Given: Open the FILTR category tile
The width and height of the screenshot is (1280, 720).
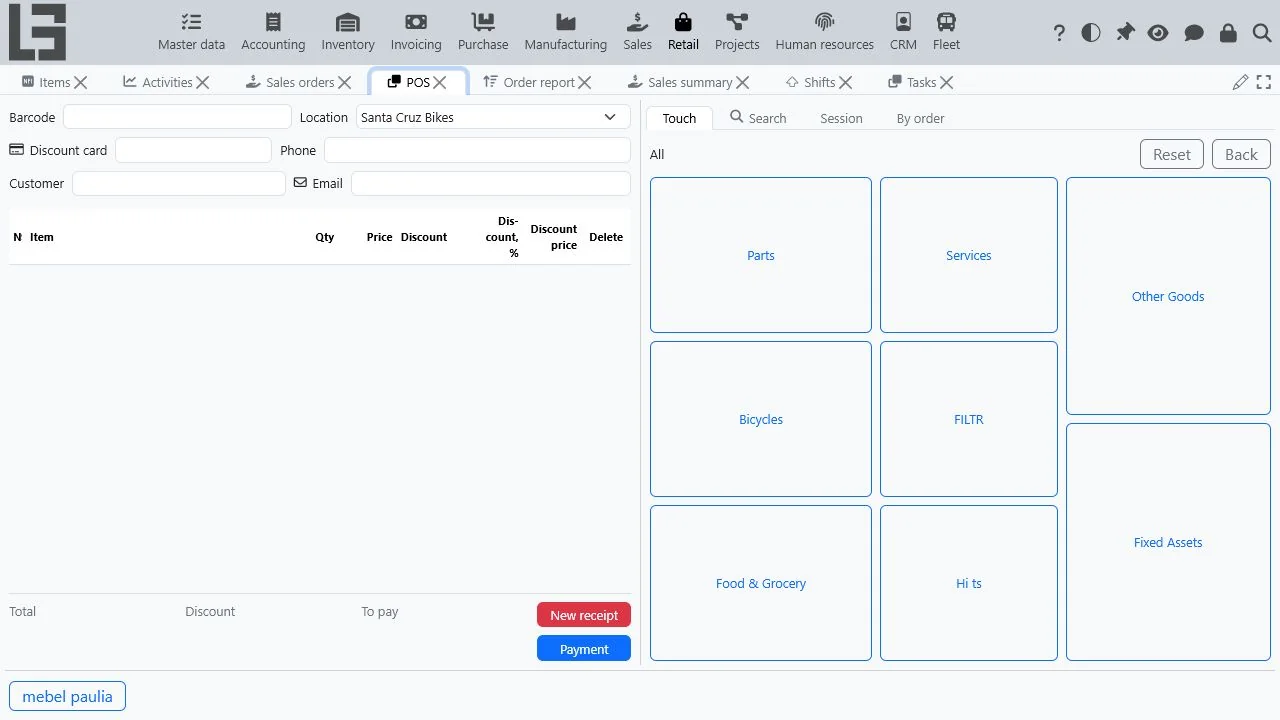Looking at the screenshot, I should point(969,419).
